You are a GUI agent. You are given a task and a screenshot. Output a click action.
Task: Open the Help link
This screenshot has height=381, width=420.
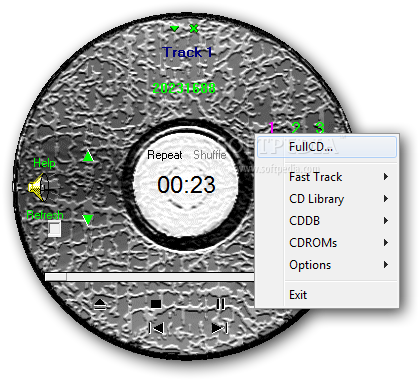coord(44,163)
